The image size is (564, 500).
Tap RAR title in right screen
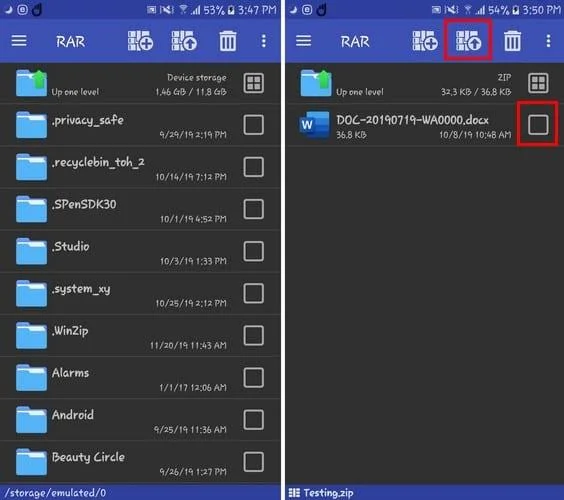[355, 41]
